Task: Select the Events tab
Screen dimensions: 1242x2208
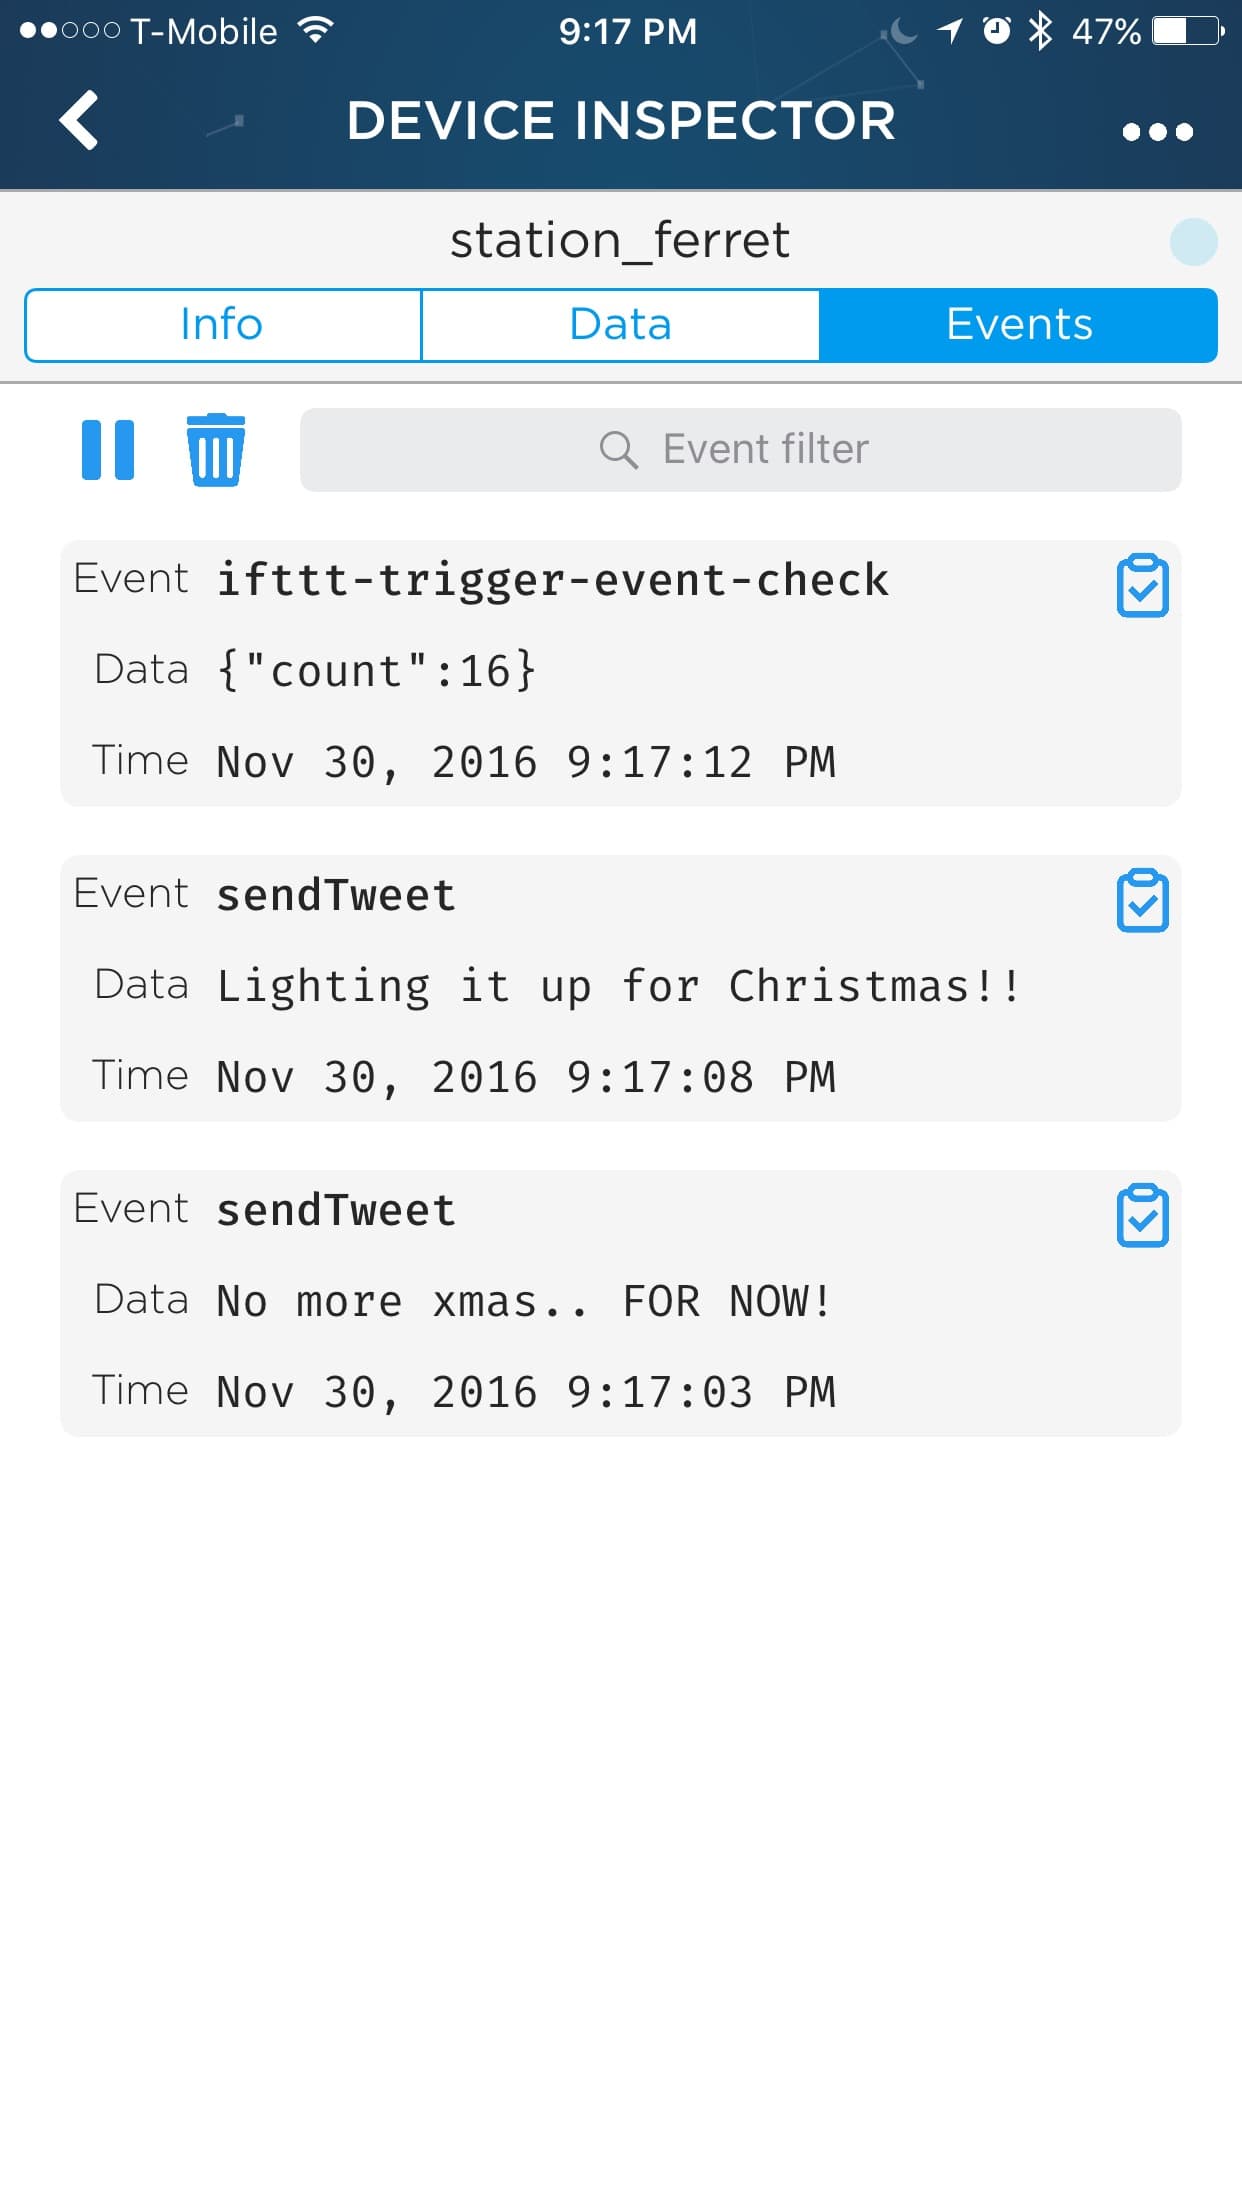Action: (1018, 325)
